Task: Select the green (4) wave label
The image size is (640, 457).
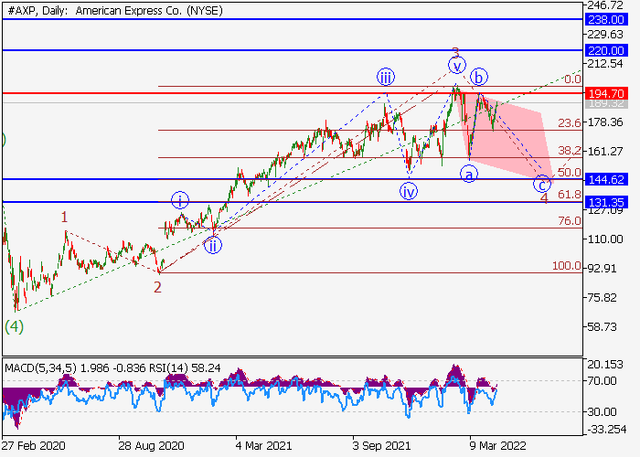Action: (14, 326)
